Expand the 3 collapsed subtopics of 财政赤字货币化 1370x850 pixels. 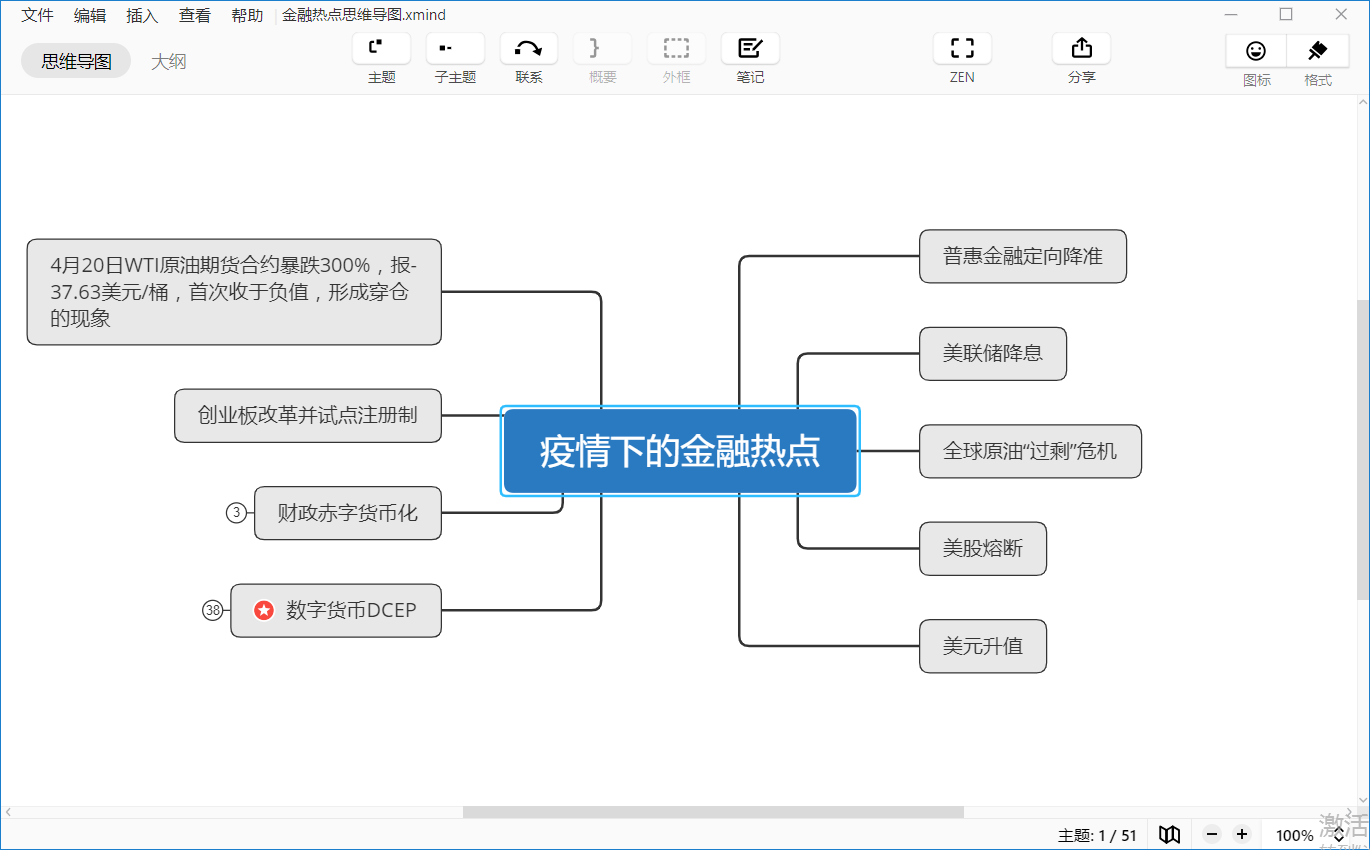pyautogui.click(x=236, y=513)
